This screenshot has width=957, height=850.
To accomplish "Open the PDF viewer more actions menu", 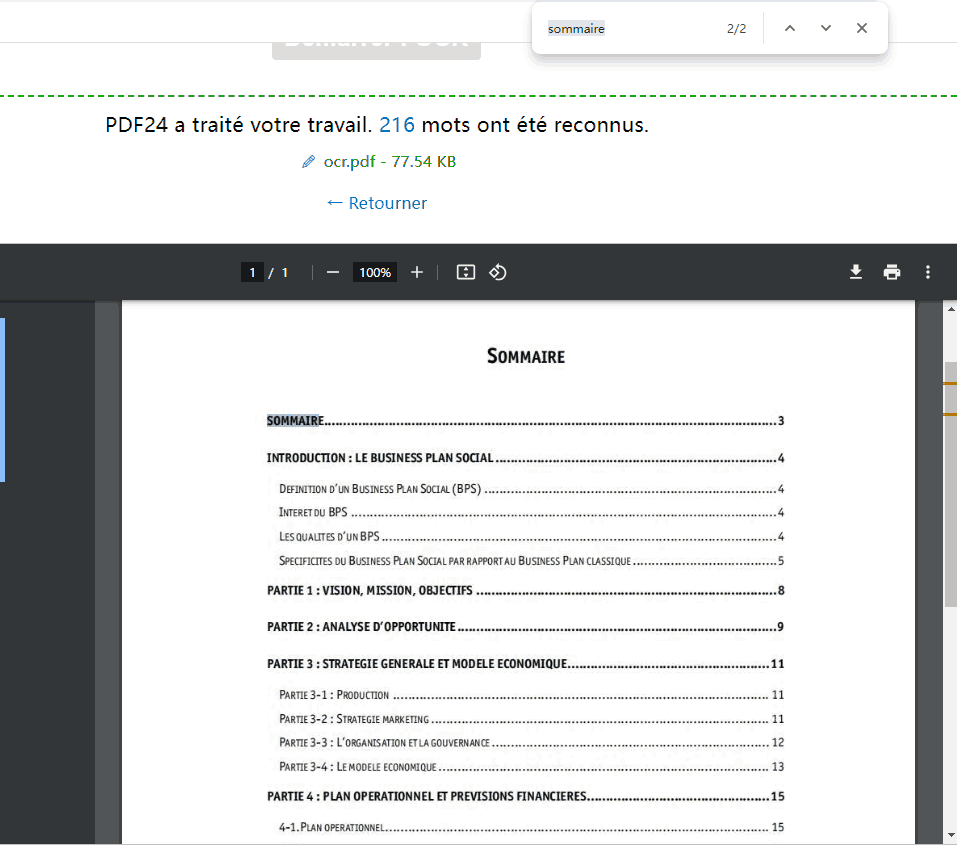I will tap(928, 272).
